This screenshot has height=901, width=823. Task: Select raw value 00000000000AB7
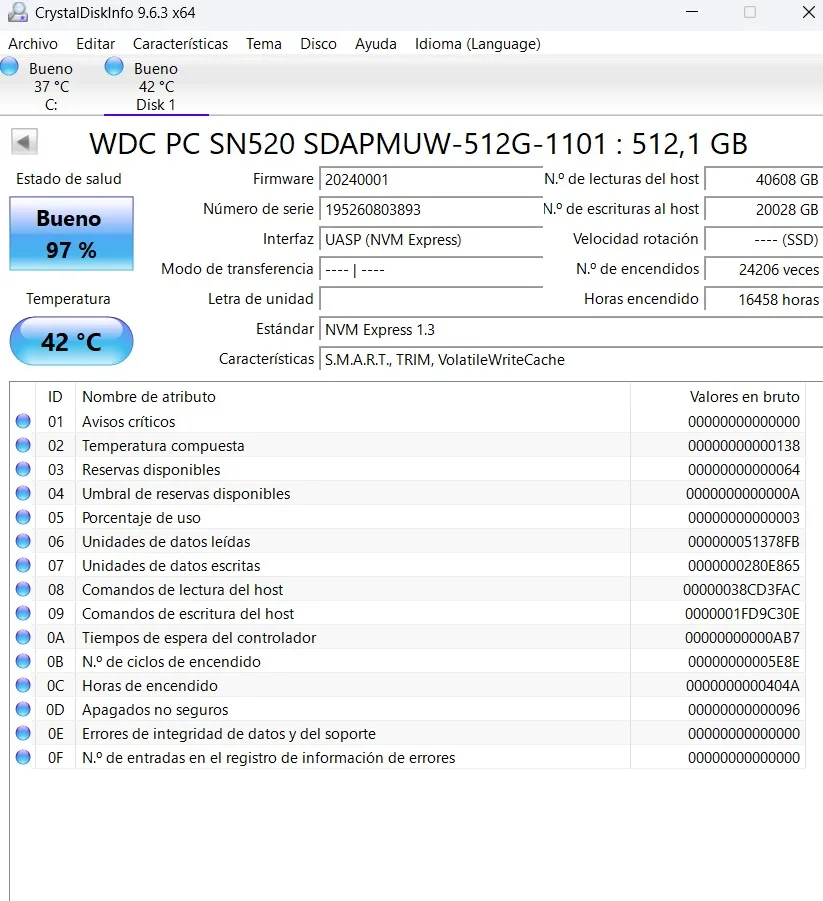click(742, 638)
